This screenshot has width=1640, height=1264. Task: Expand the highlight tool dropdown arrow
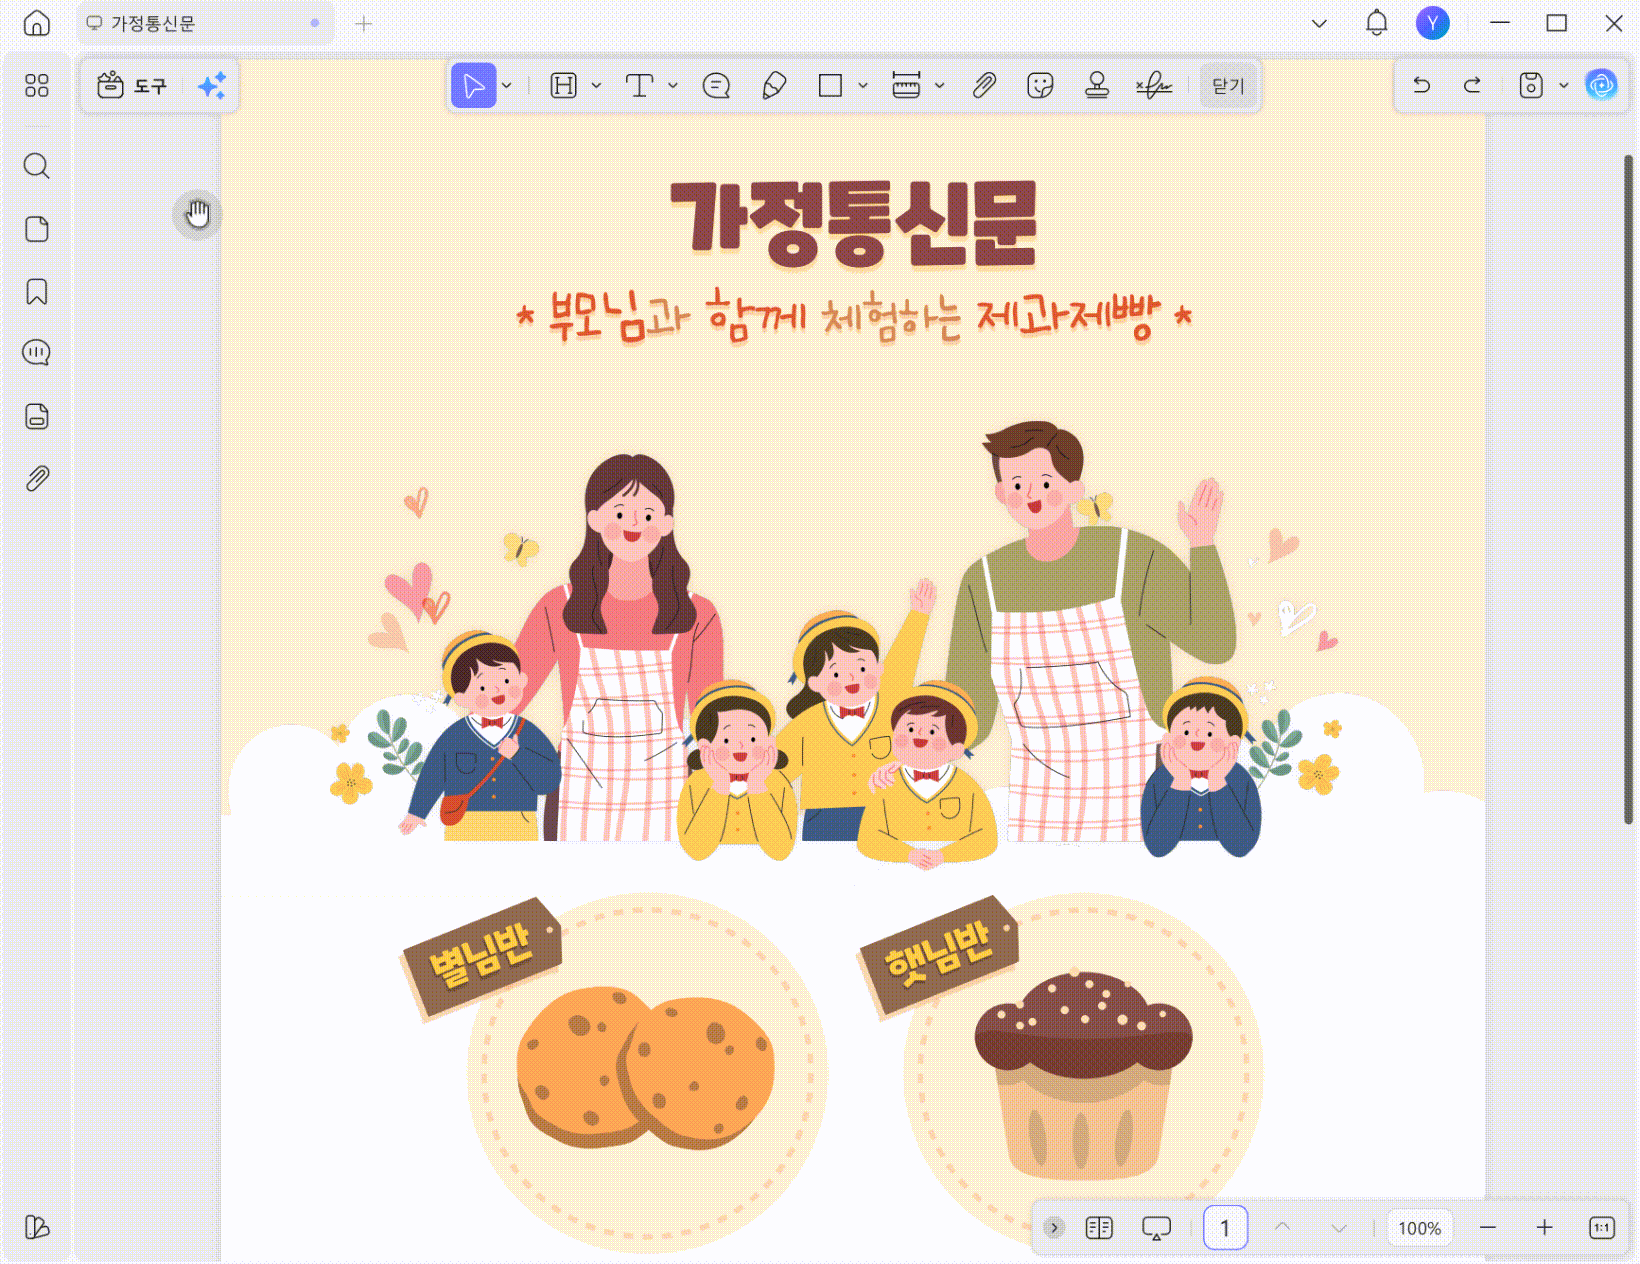coord(597,86)
